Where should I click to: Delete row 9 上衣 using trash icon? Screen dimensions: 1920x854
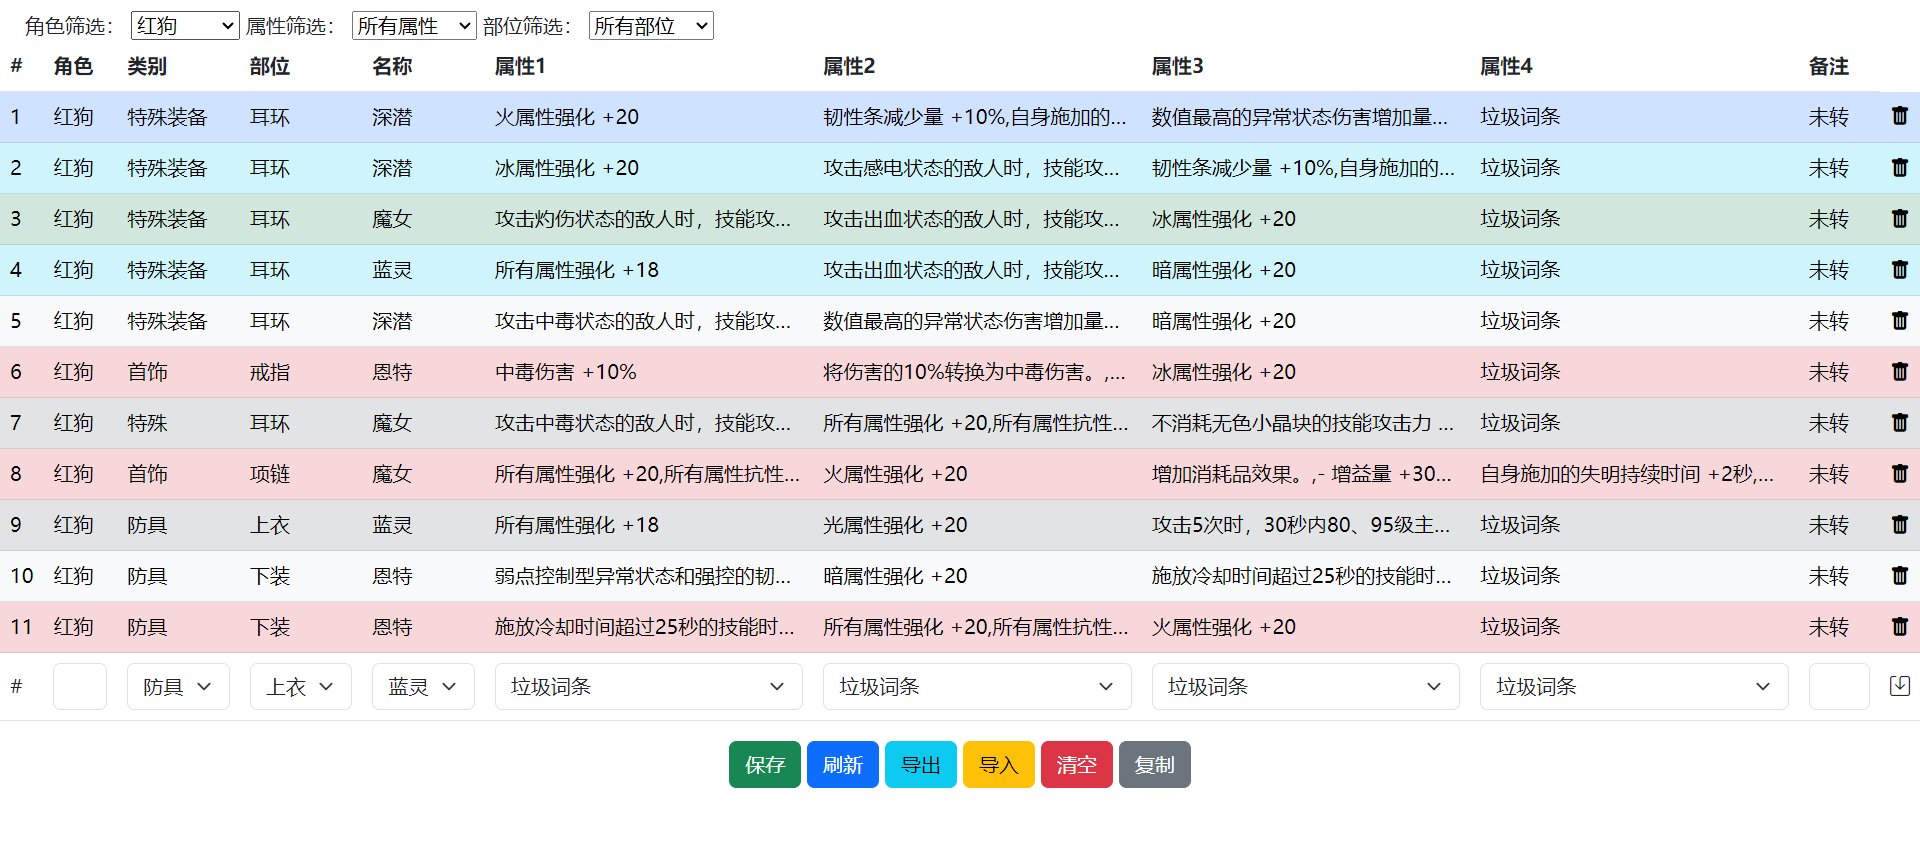(1900, 524)
